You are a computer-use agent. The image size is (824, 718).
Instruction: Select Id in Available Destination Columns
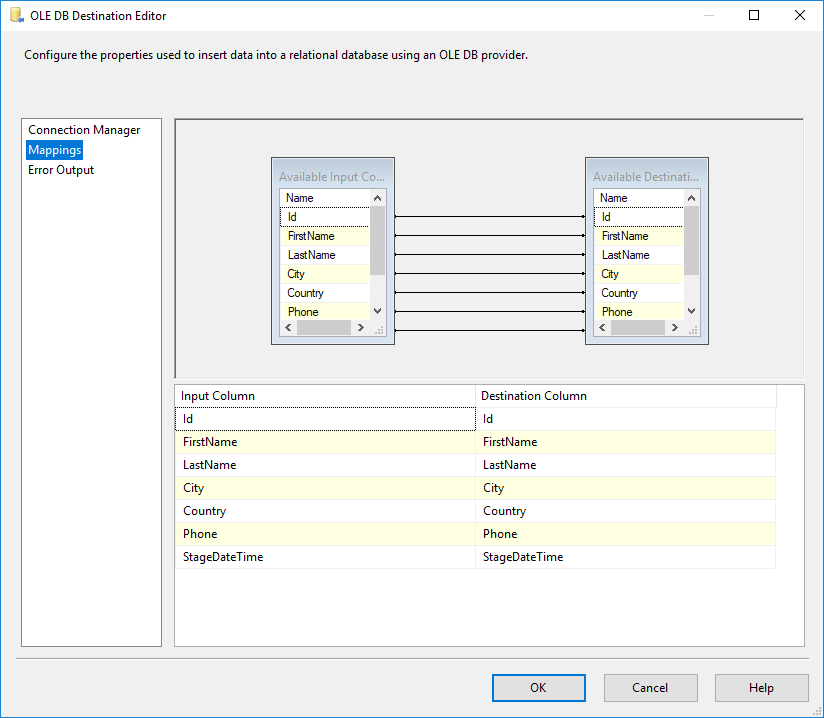(639, 217)
